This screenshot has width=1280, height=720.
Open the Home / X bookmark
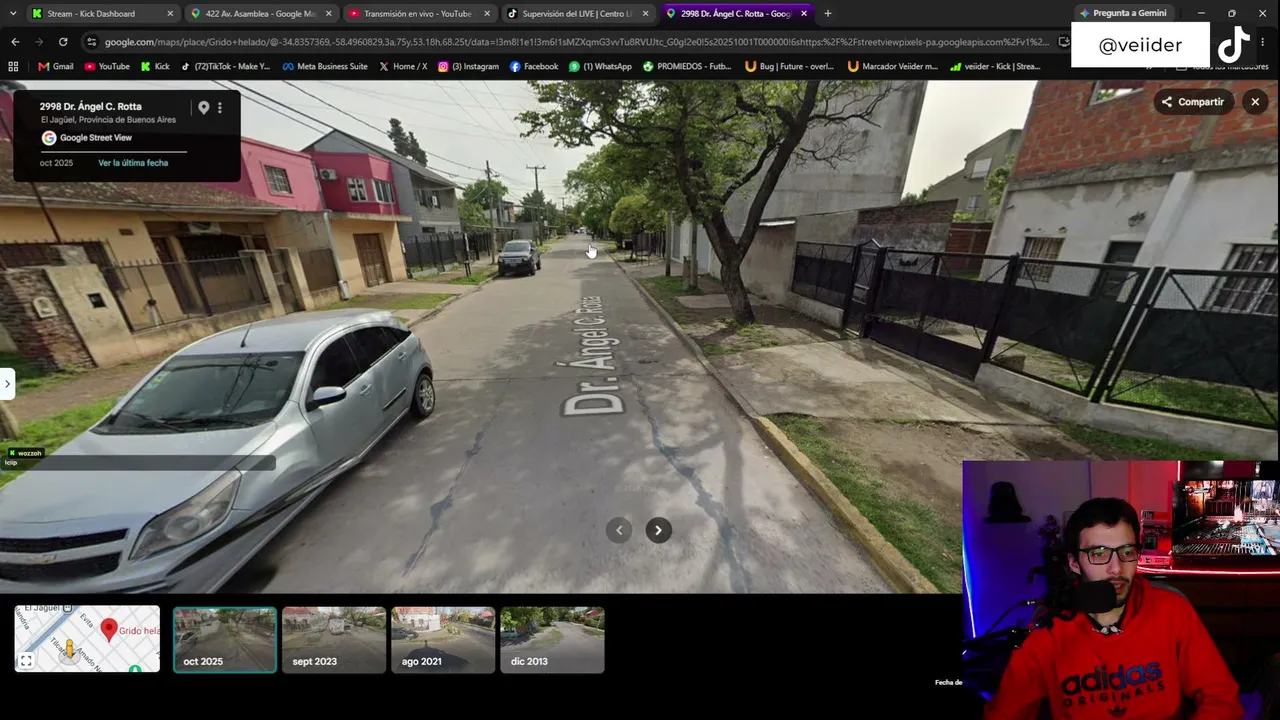click(403, 67)
